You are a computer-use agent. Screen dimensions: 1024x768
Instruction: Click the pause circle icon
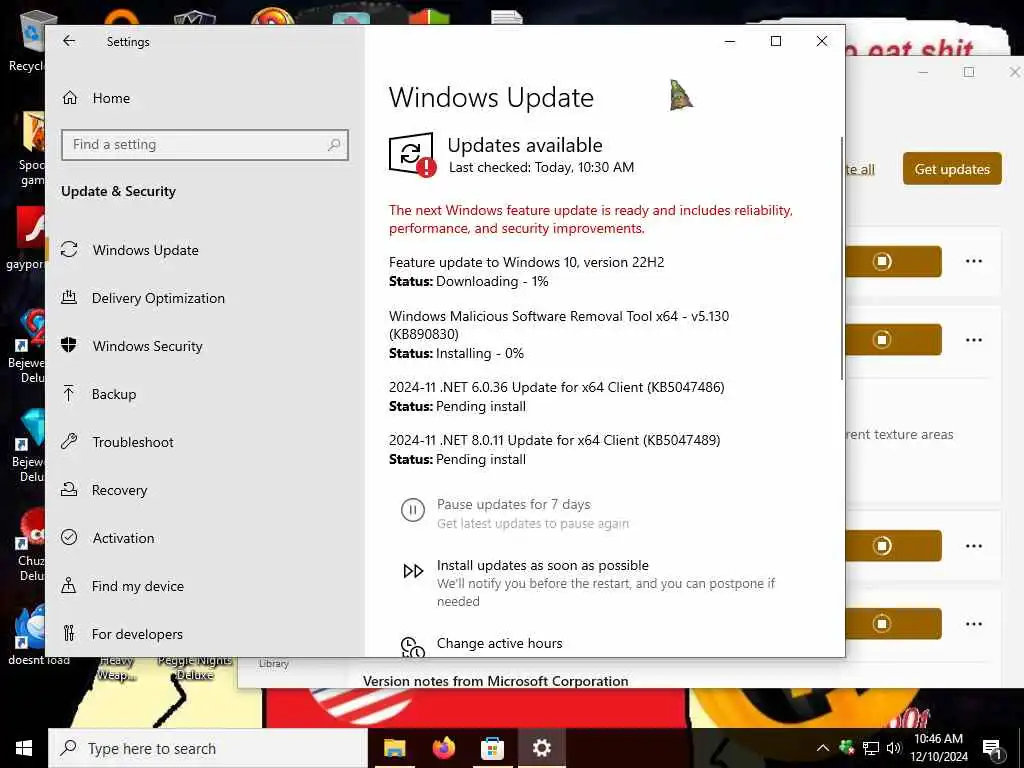pyautogui.click(x=413, y=510)
